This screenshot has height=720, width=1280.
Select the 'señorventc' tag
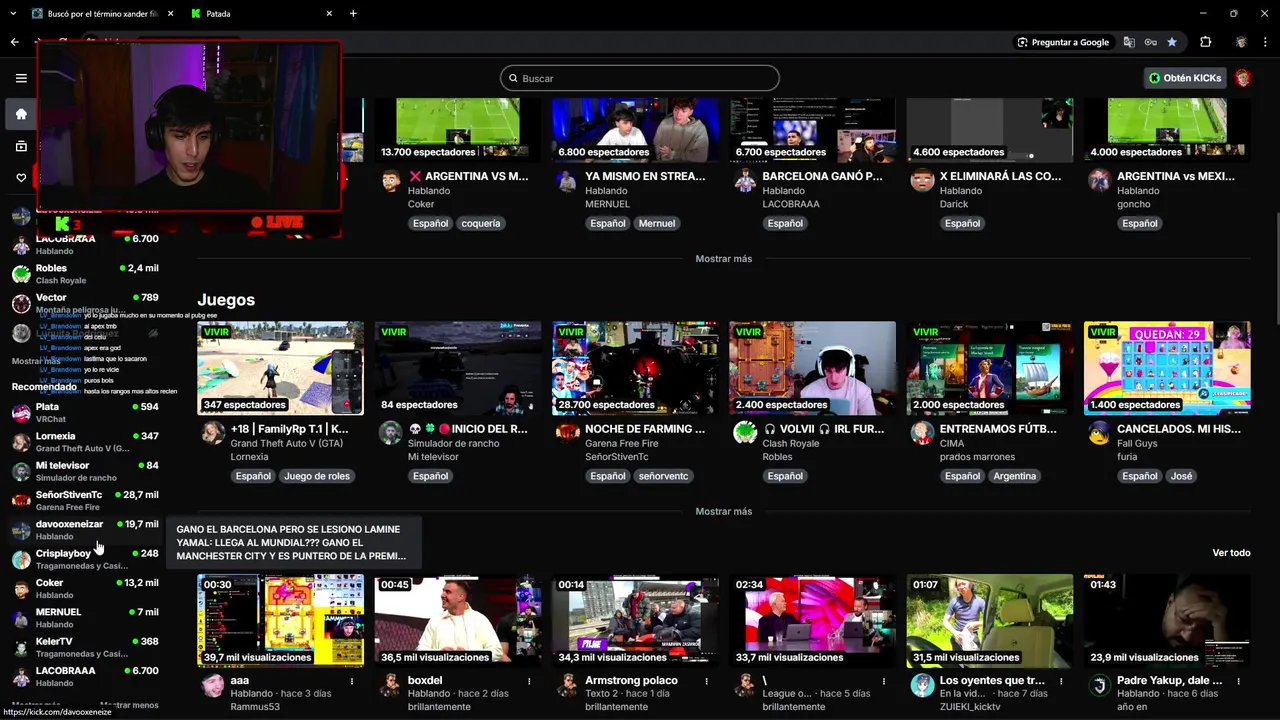tap(663, 476)
